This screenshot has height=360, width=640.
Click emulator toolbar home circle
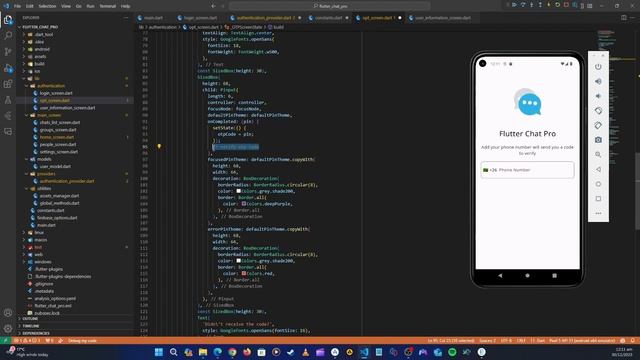(598, 184)
